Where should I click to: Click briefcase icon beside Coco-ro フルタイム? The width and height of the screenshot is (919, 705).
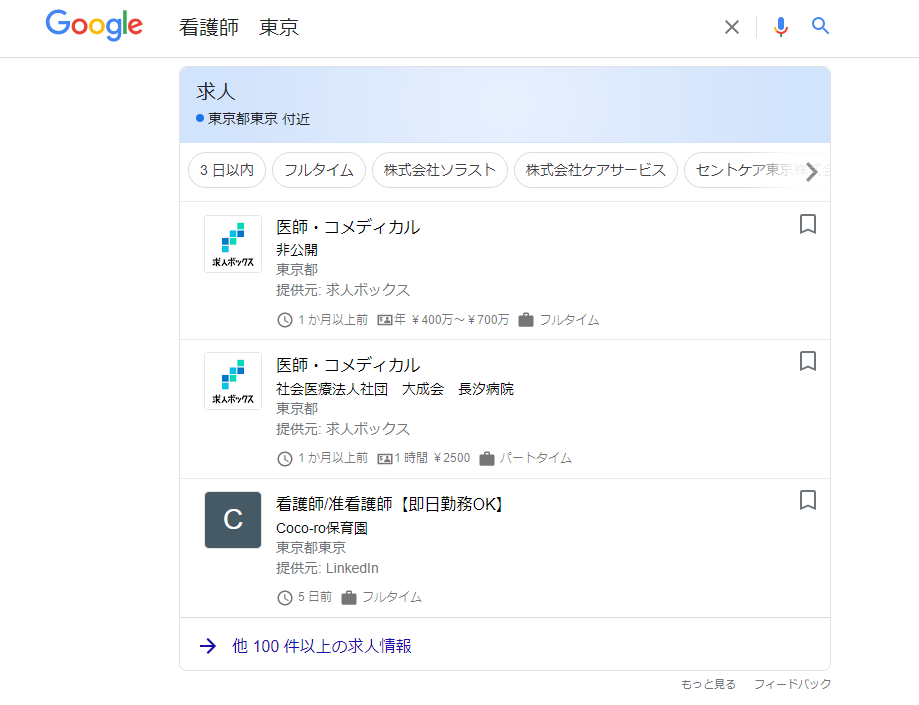point(349,597)
